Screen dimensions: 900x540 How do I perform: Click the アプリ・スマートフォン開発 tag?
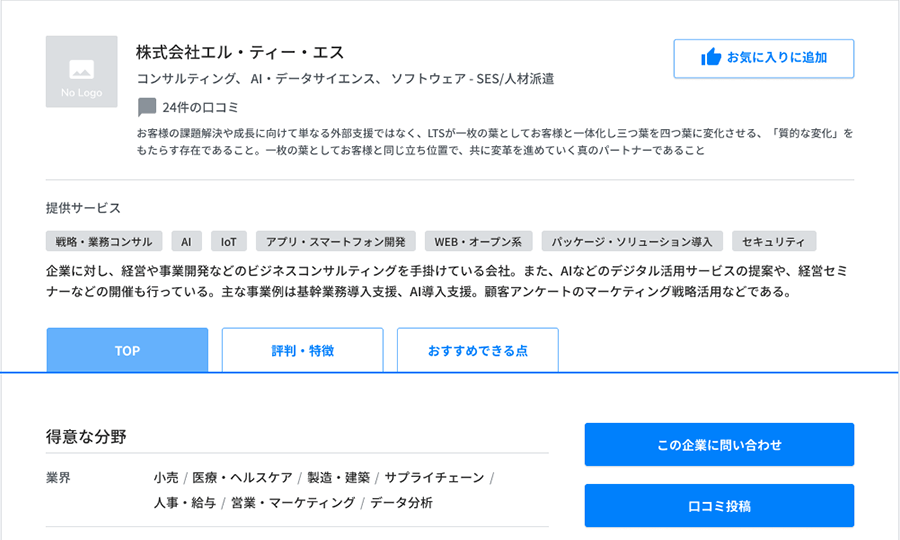coord(336,242)
